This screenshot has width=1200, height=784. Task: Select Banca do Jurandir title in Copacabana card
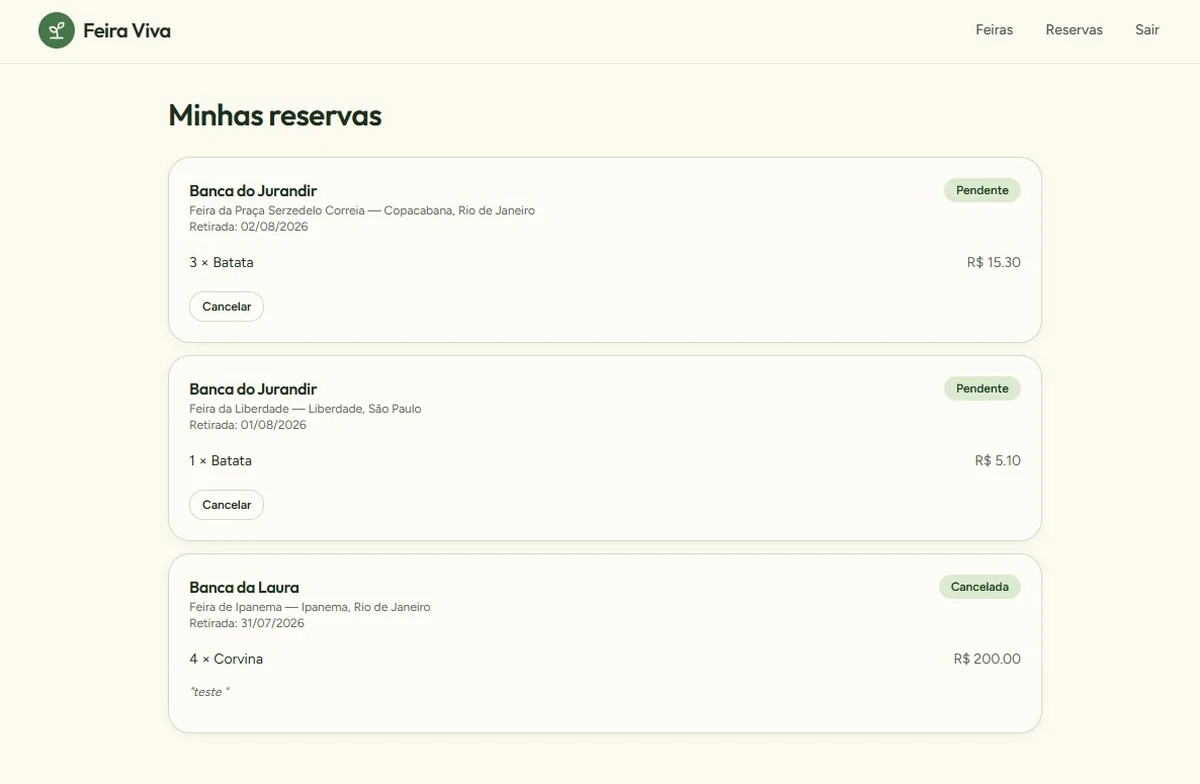(253, 191)
